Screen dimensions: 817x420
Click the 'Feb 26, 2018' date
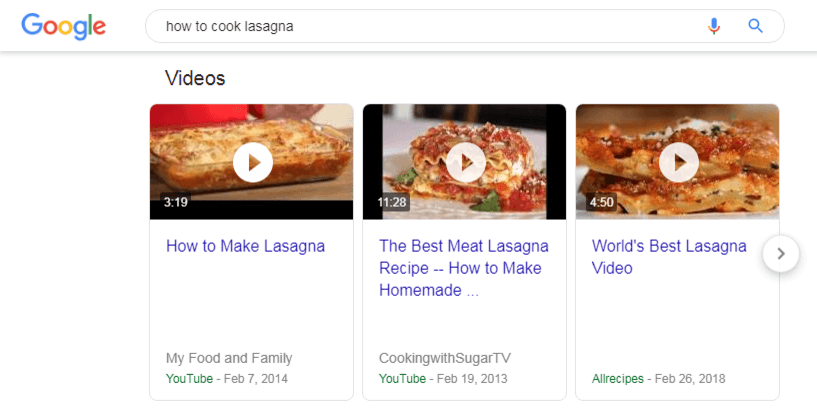coord(690,379)
